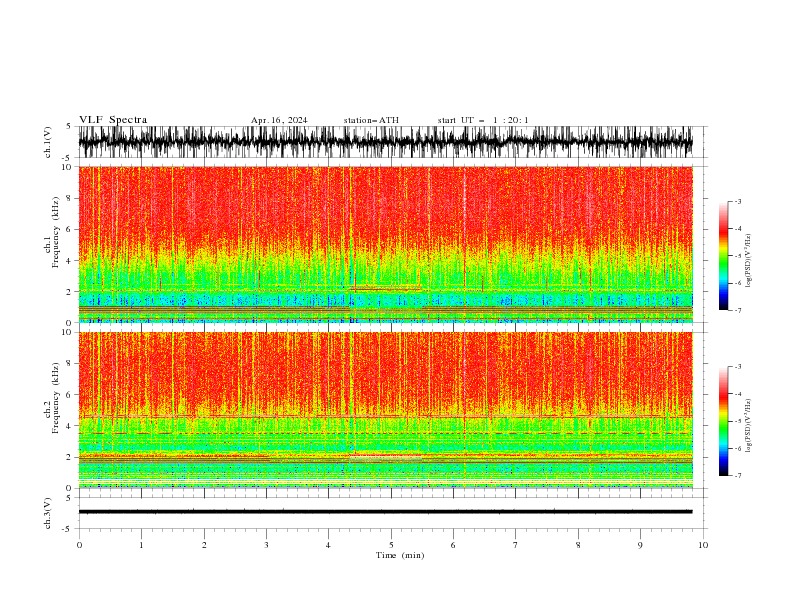Click time axis tick label '7'
The image size is (792, 612).
[516, 545]
